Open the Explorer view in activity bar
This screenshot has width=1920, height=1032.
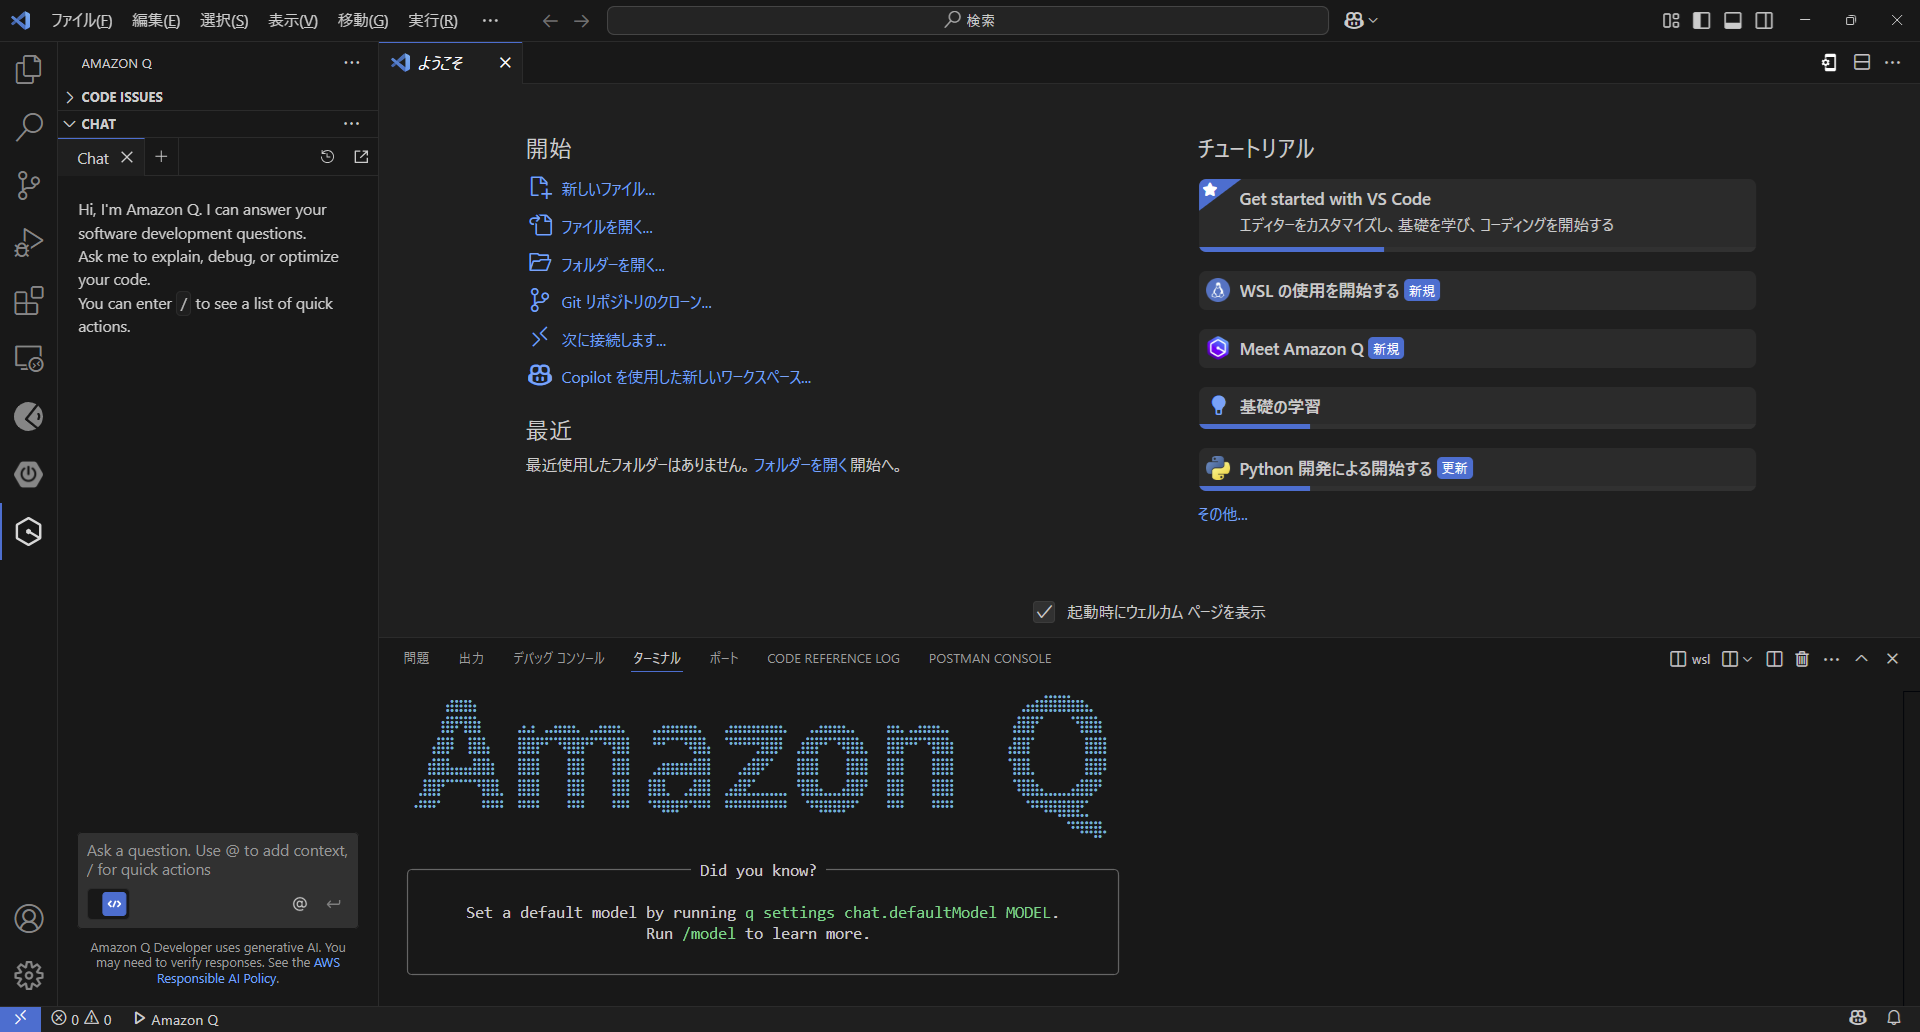[29, 70]
